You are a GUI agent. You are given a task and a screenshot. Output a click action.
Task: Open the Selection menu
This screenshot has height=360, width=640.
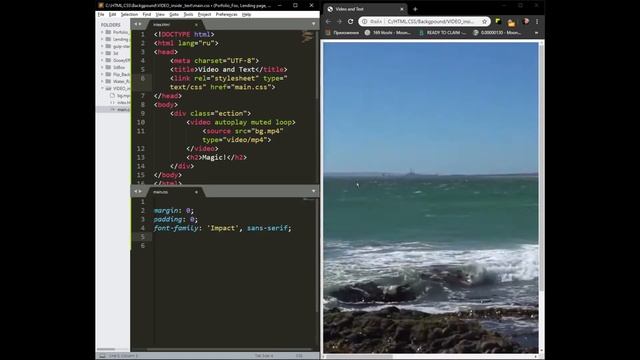click(129, 14)
